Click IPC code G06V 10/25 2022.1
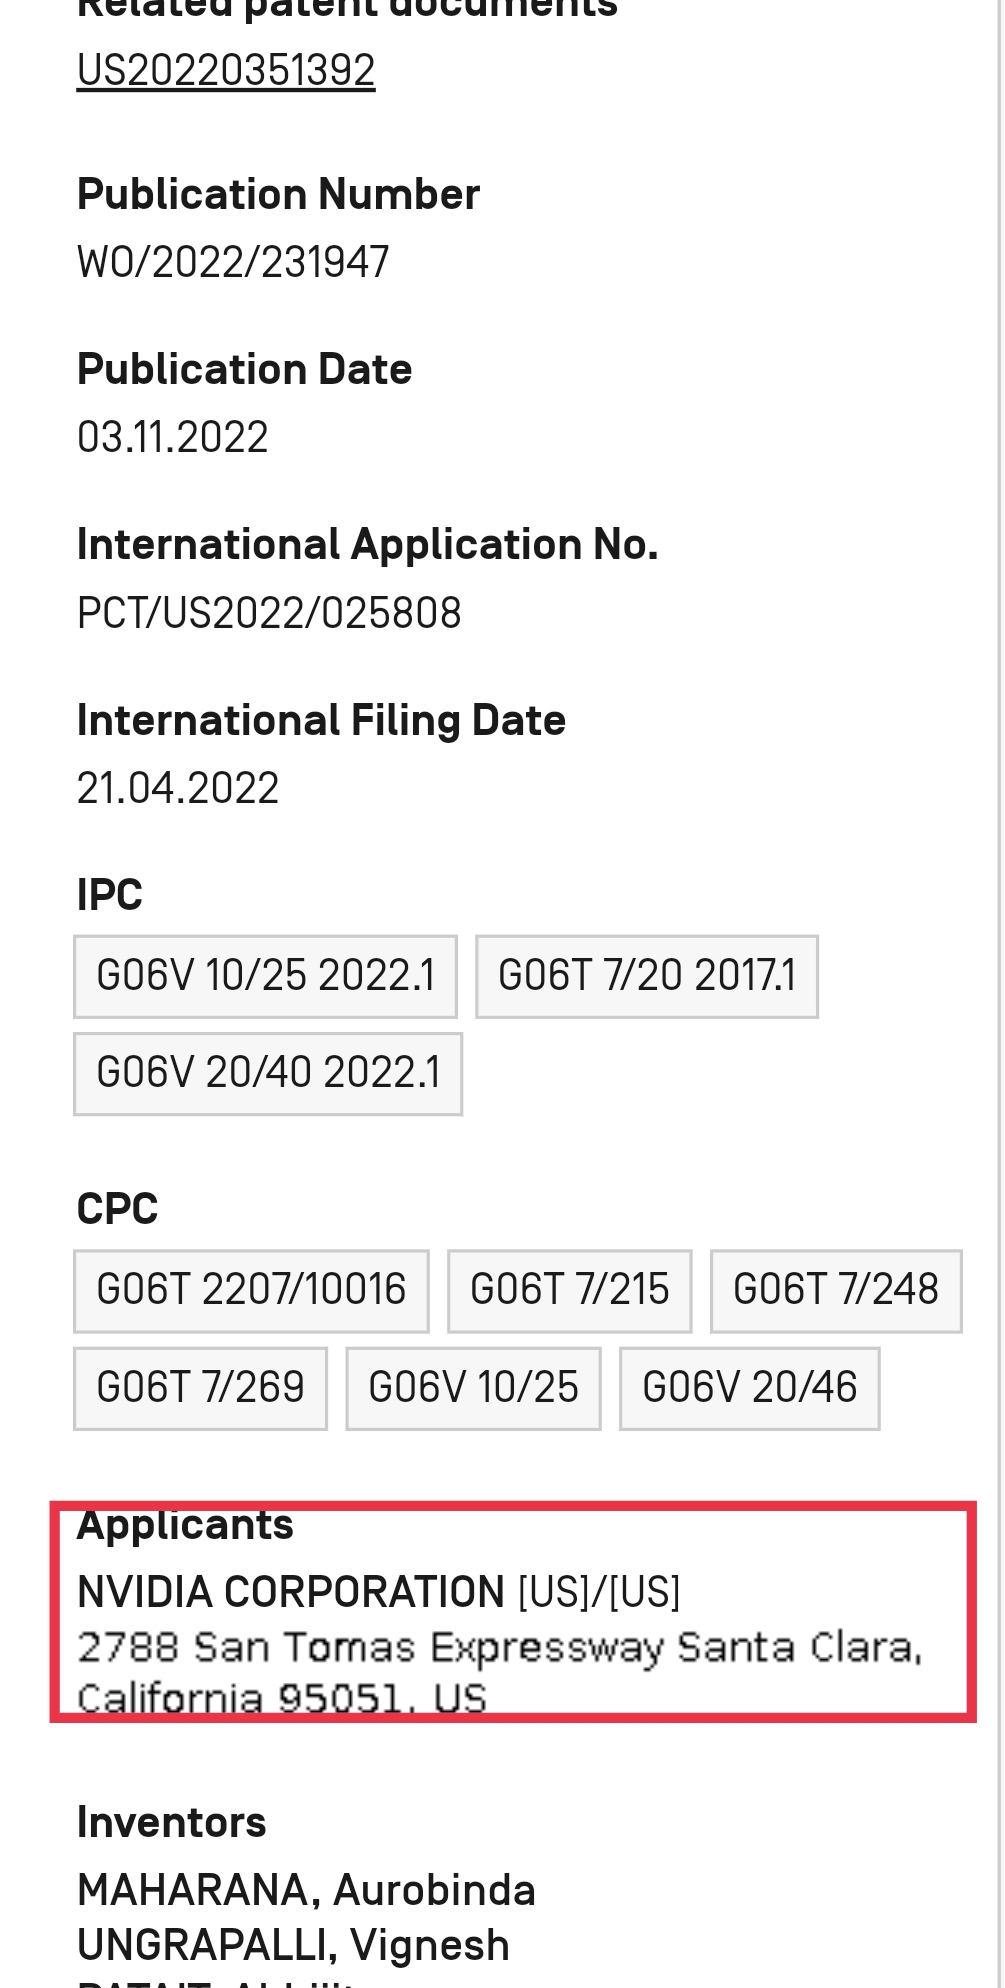The width and height of the screenshot is (1005, 1988). point(265,976)
